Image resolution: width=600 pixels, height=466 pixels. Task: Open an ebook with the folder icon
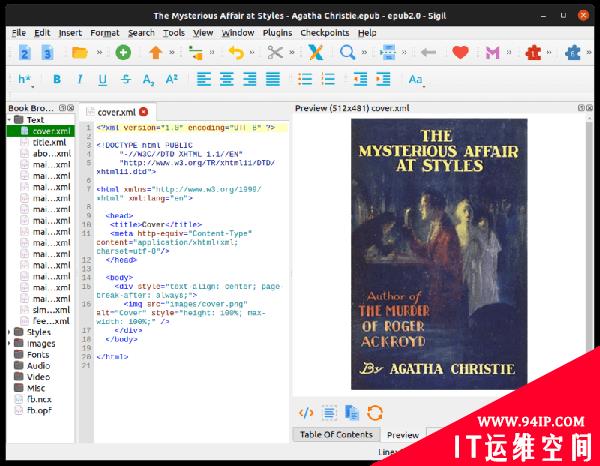tap(80, 52)
